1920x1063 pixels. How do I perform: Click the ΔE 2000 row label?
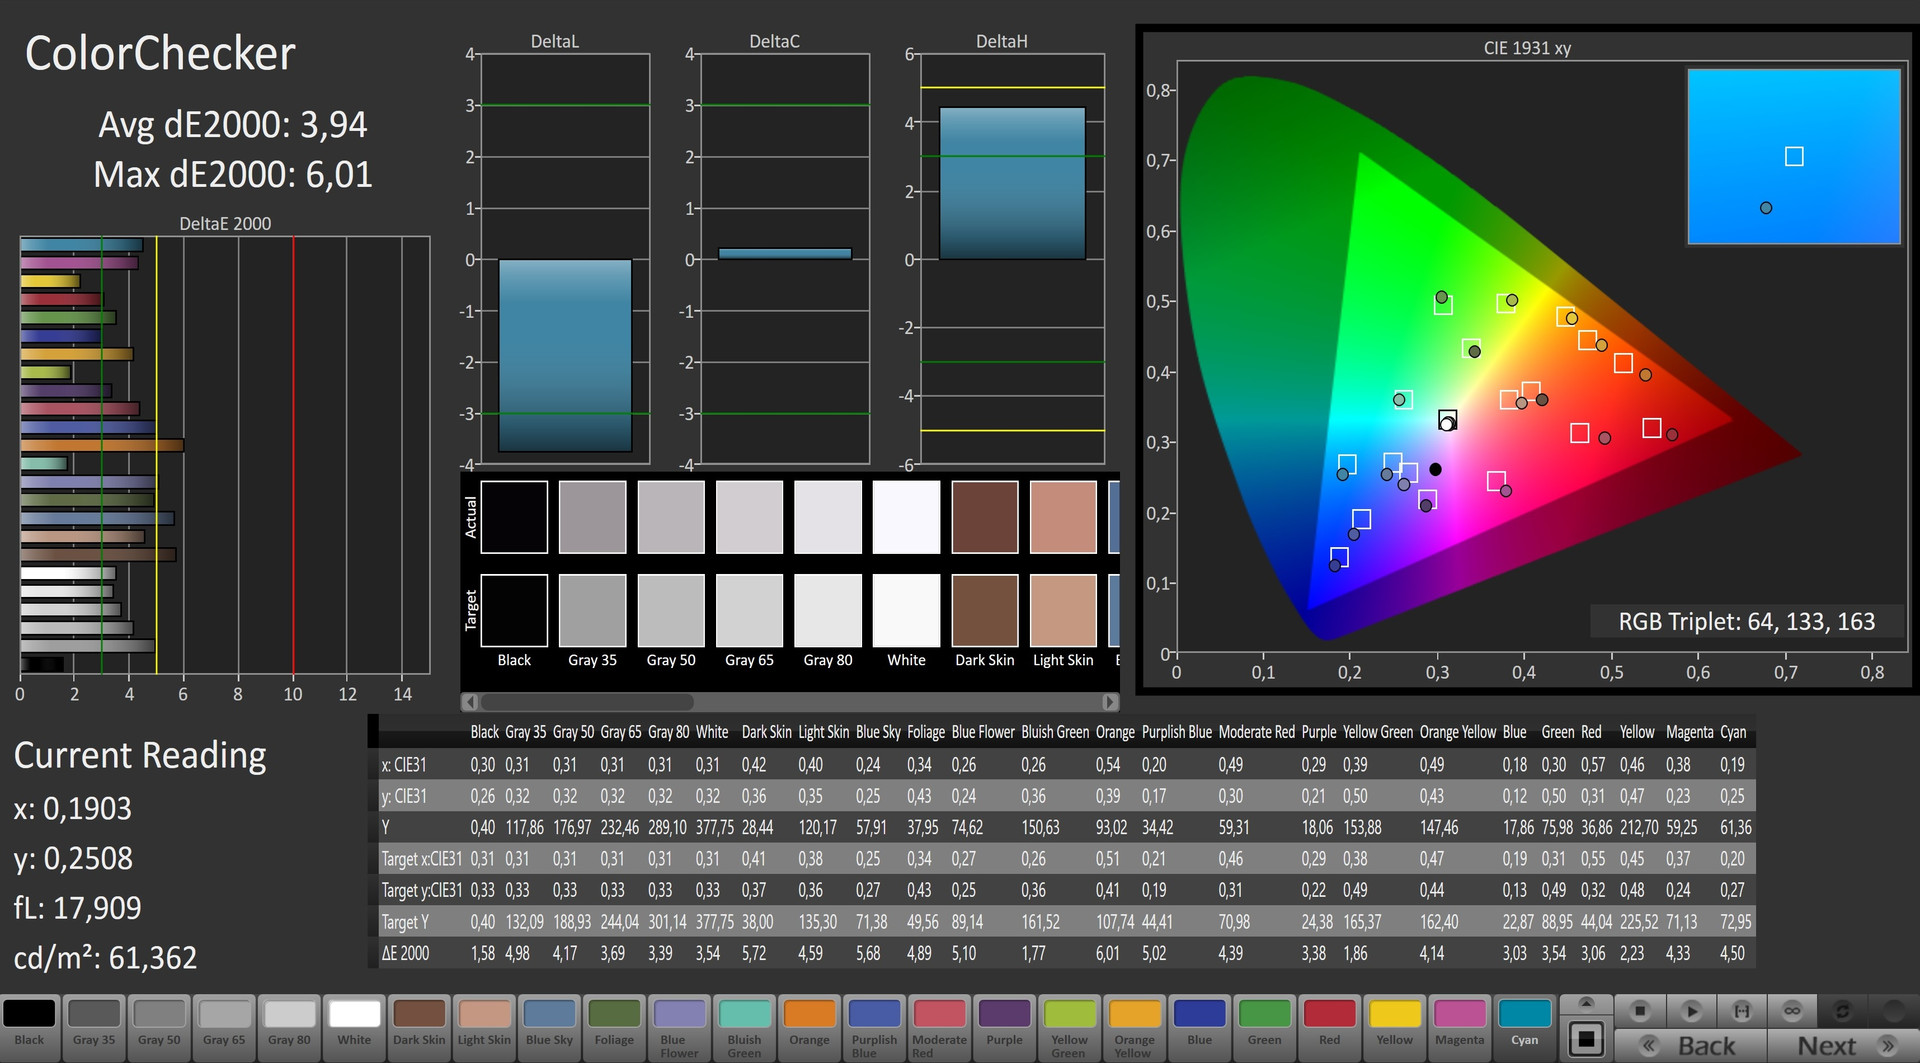(x=405, y=953)
